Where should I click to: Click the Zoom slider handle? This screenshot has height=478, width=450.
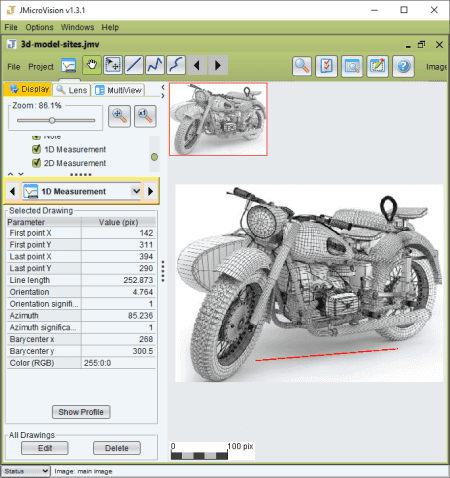click(52, 120)
